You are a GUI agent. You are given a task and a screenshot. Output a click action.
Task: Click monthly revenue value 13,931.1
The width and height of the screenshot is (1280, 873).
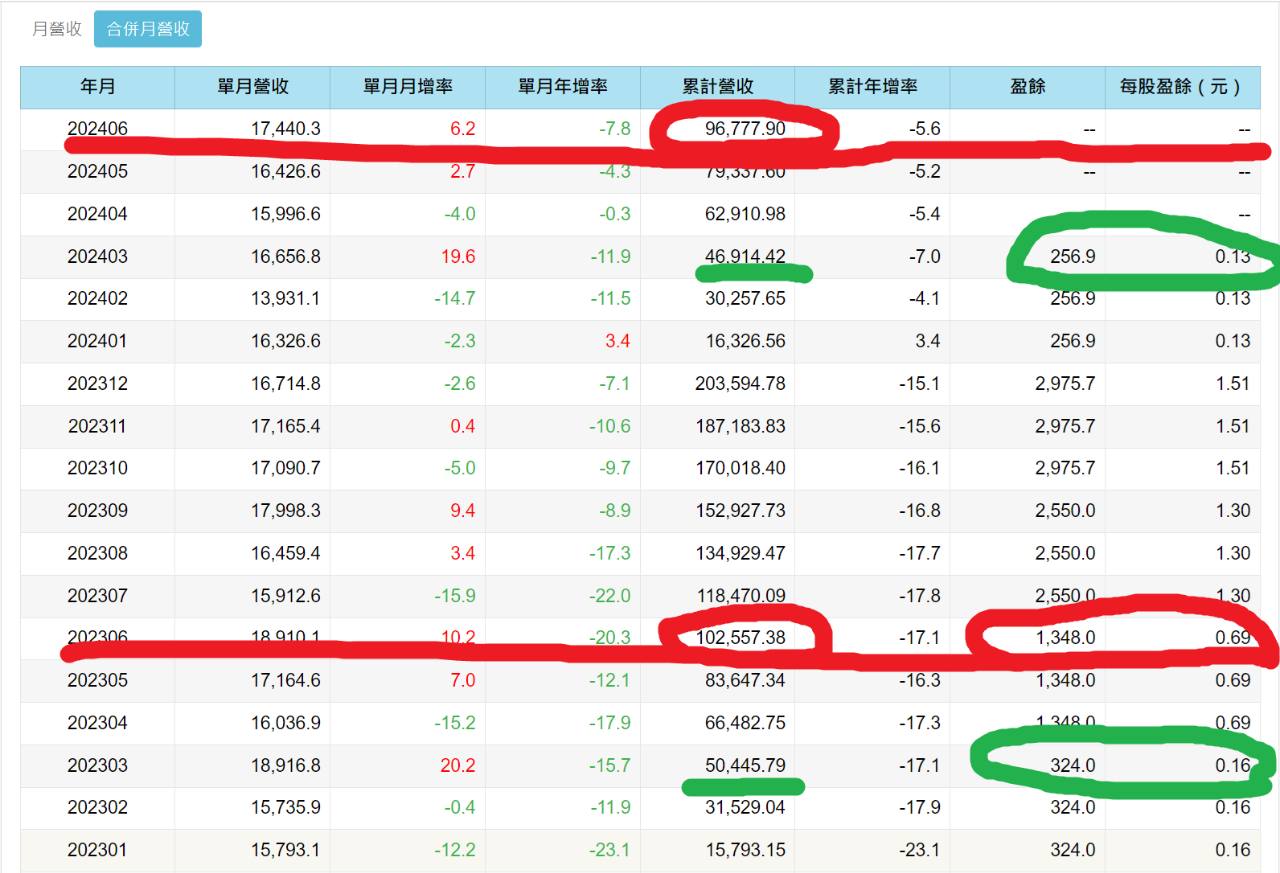[286, 298]
